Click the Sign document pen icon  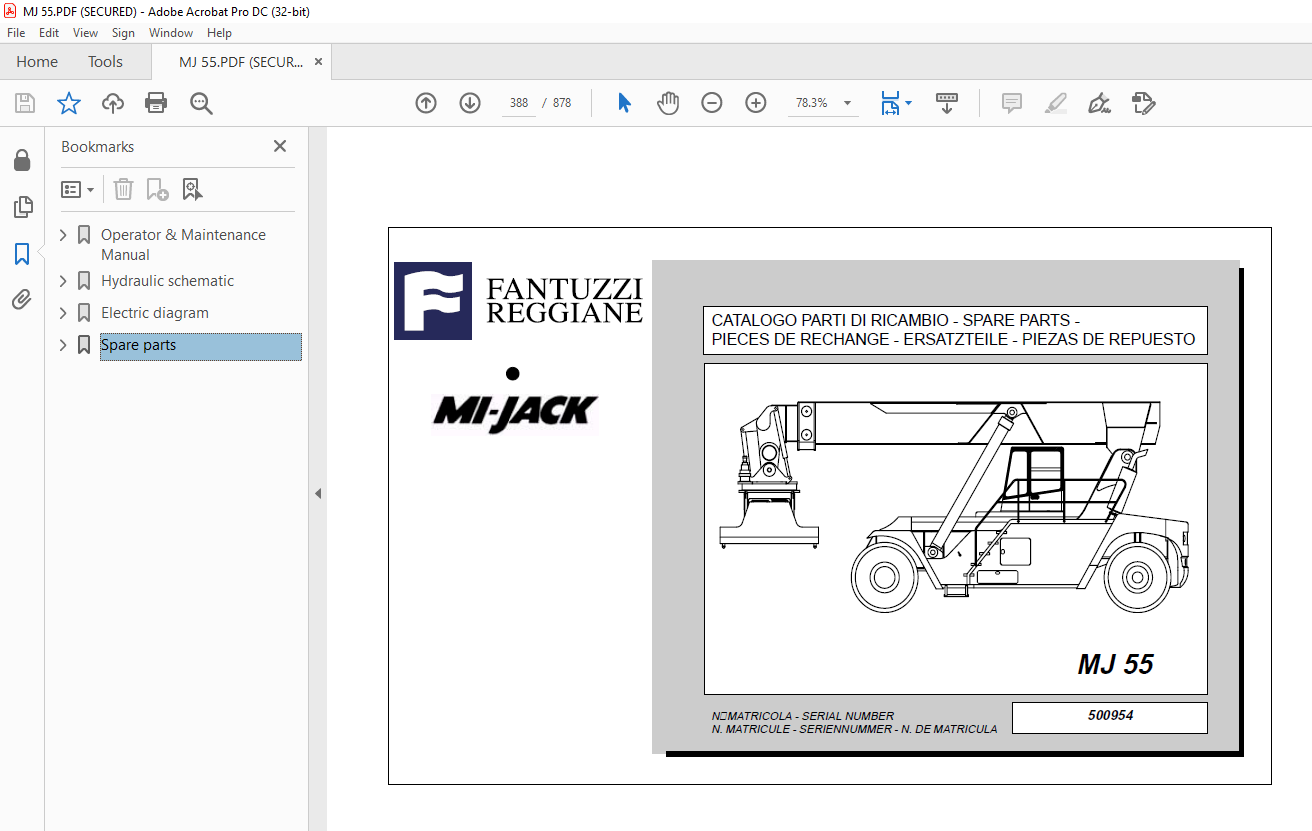click(1099, 103)
